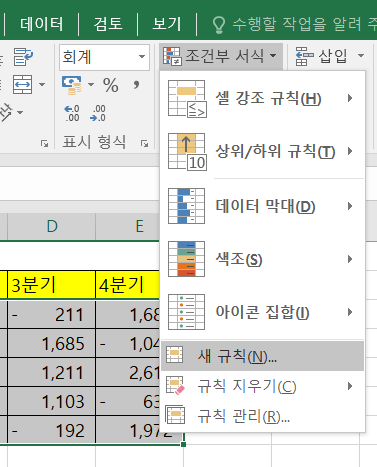Screen dimensions: 377x467
Task: Expand the 삽입 dropdown arrow
Action: (x=361, y=56)
